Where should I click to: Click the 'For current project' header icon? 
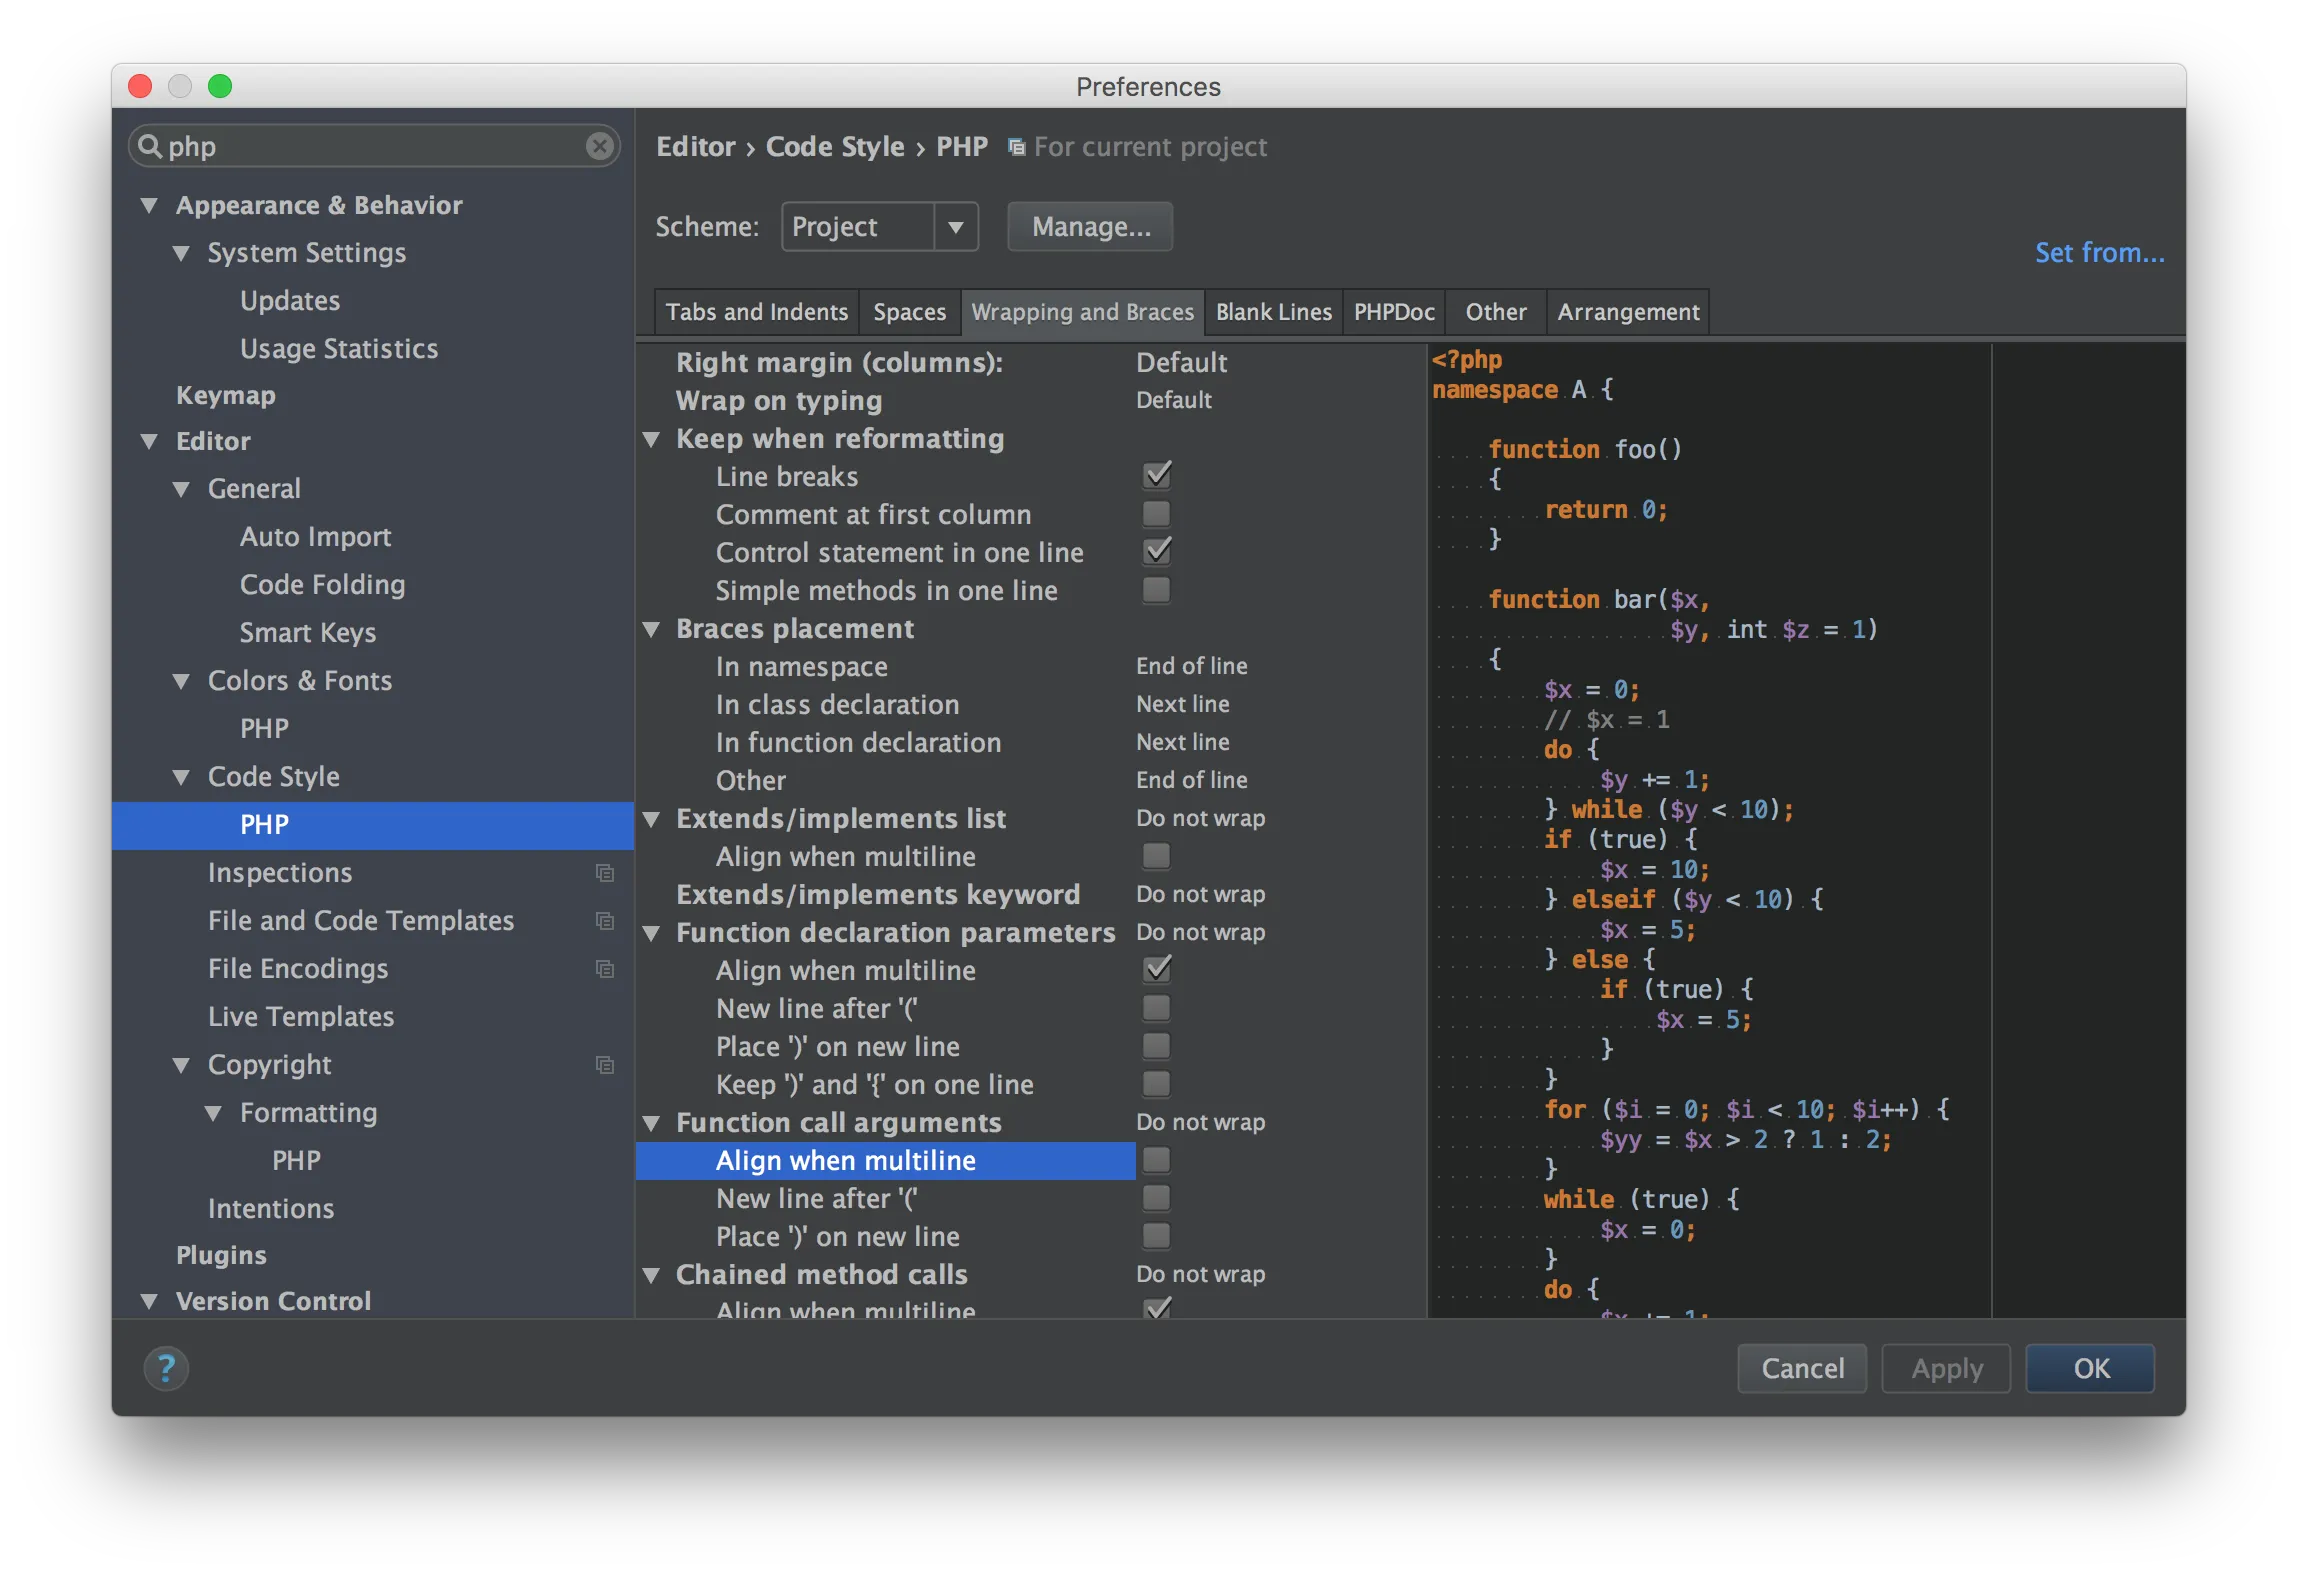1016,148
